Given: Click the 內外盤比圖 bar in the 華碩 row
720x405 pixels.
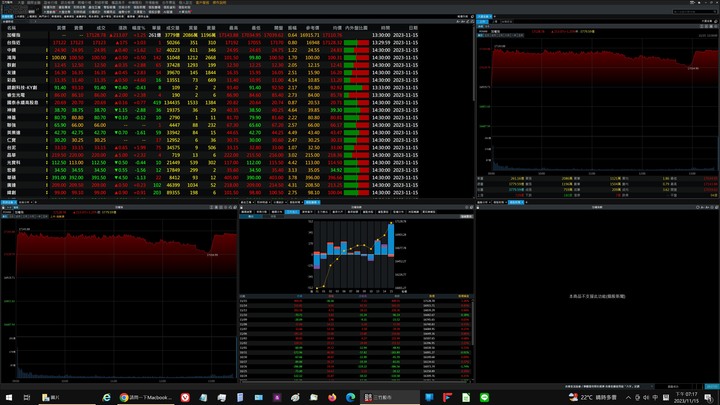Looking at the screenshot, I should (356, 178).
